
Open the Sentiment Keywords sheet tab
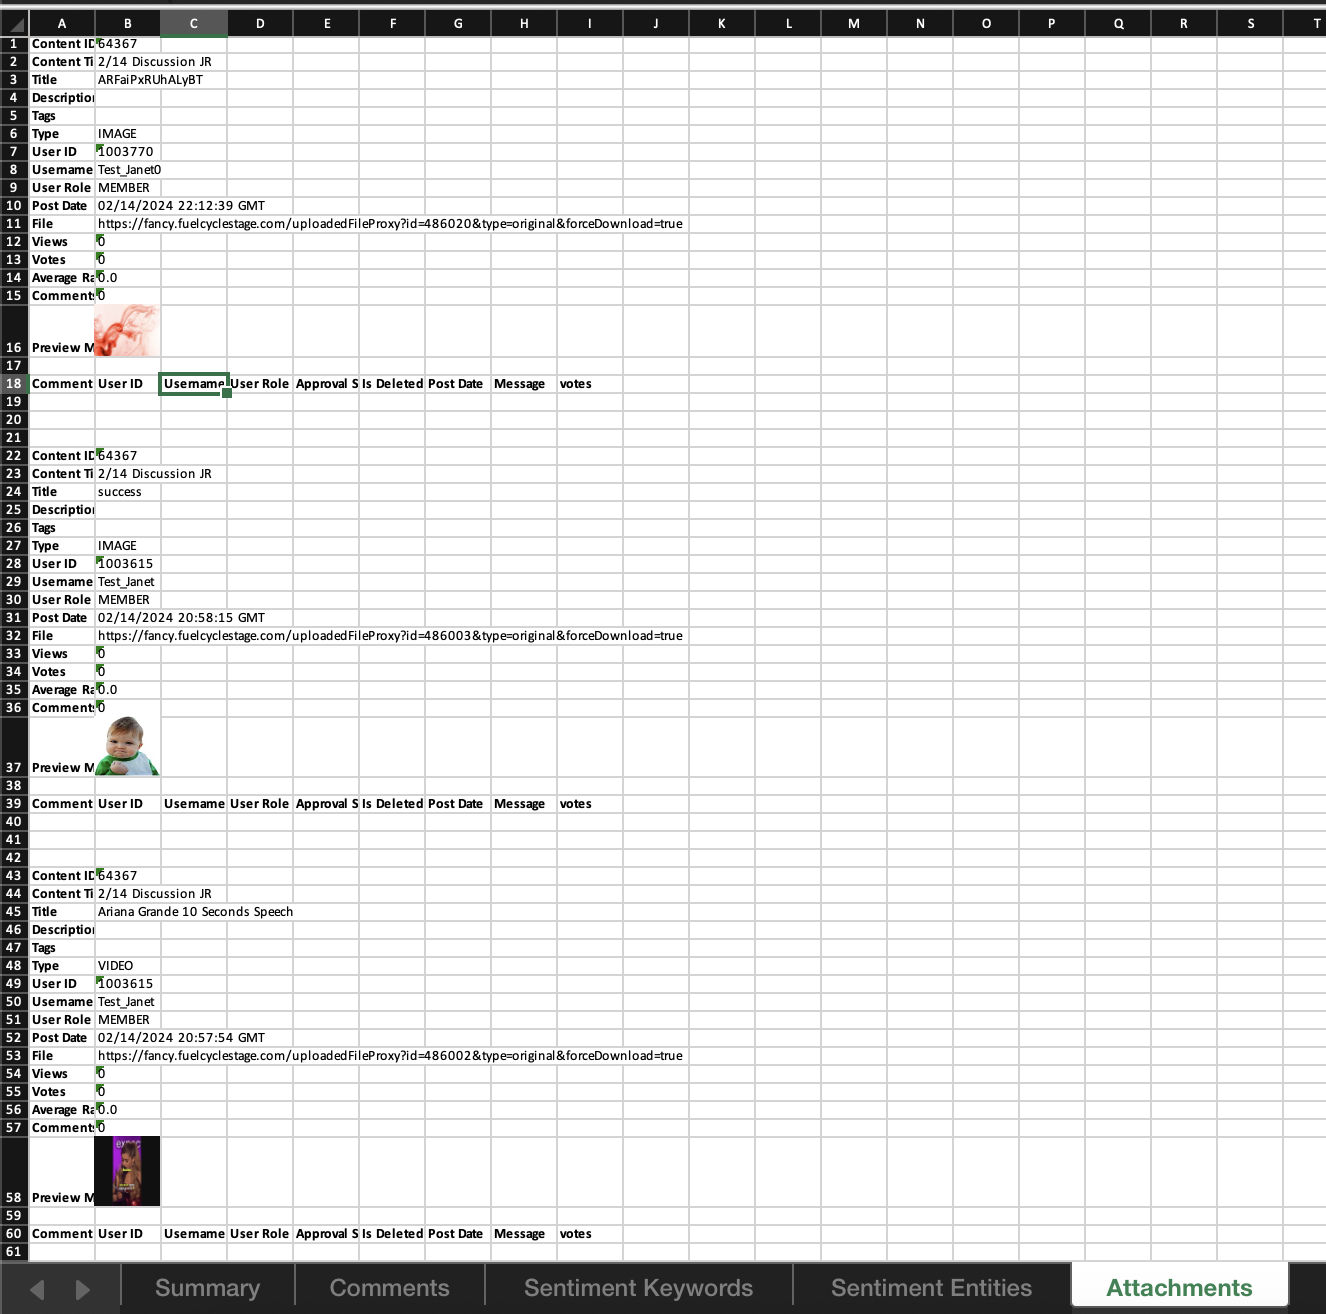pos(638,1288)
